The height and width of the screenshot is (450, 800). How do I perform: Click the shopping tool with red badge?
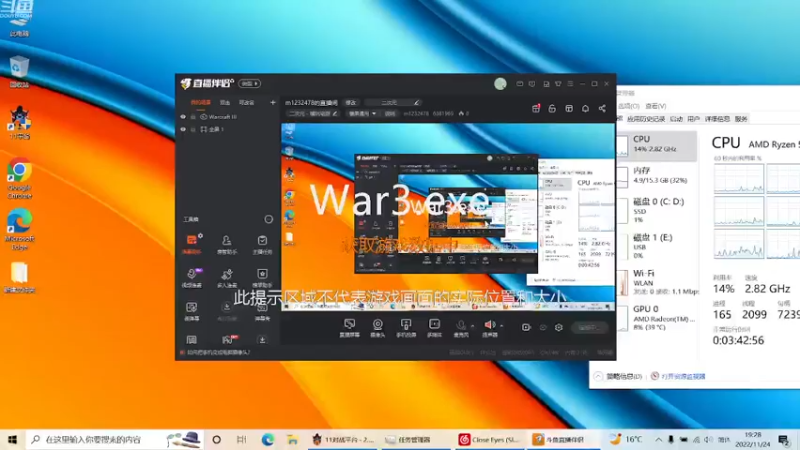coord(228,339)
